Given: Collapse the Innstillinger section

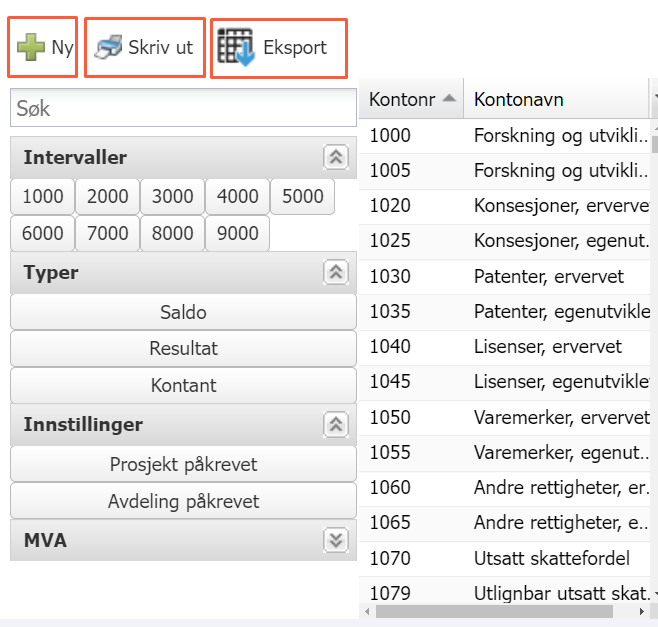Looking at the screenshot, I should pyautogui.click(x=336, y=424).
